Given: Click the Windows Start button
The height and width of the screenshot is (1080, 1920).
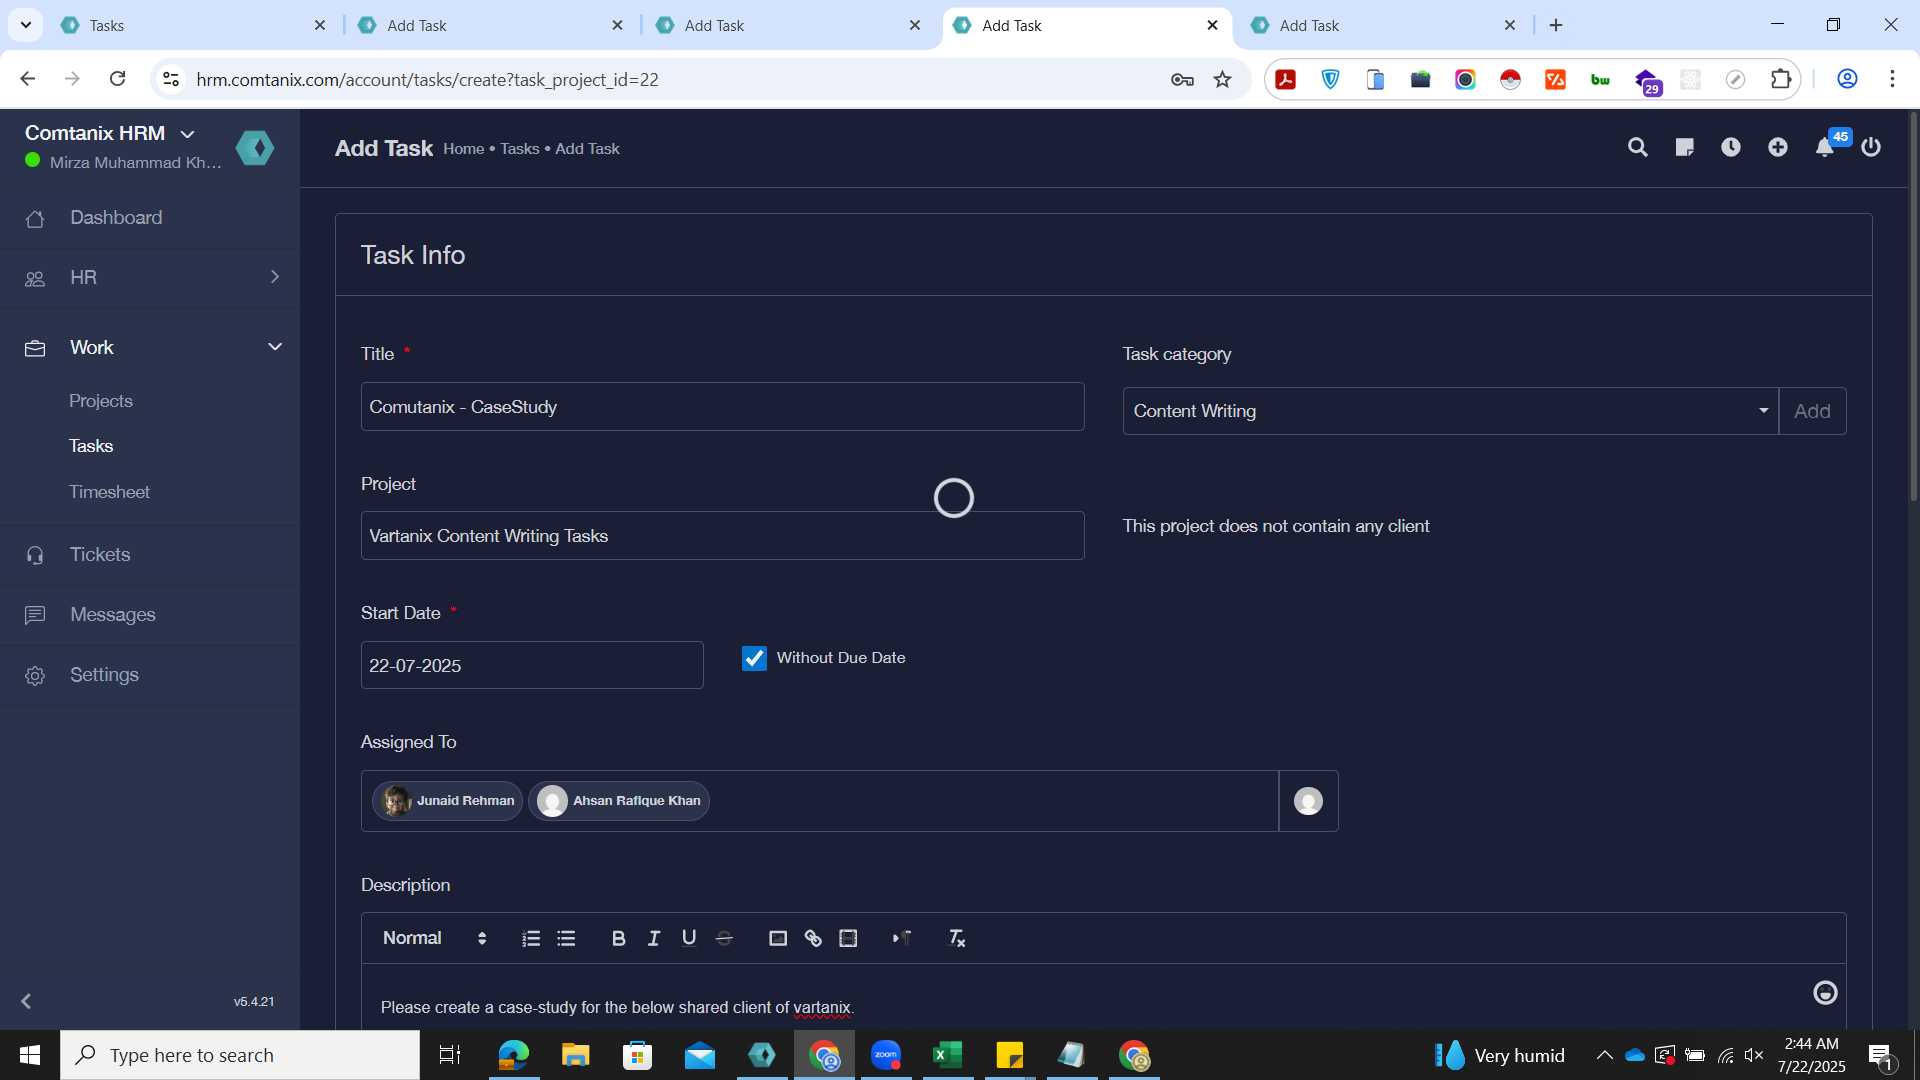Looking at the screenshot, I should point(30,1055).
